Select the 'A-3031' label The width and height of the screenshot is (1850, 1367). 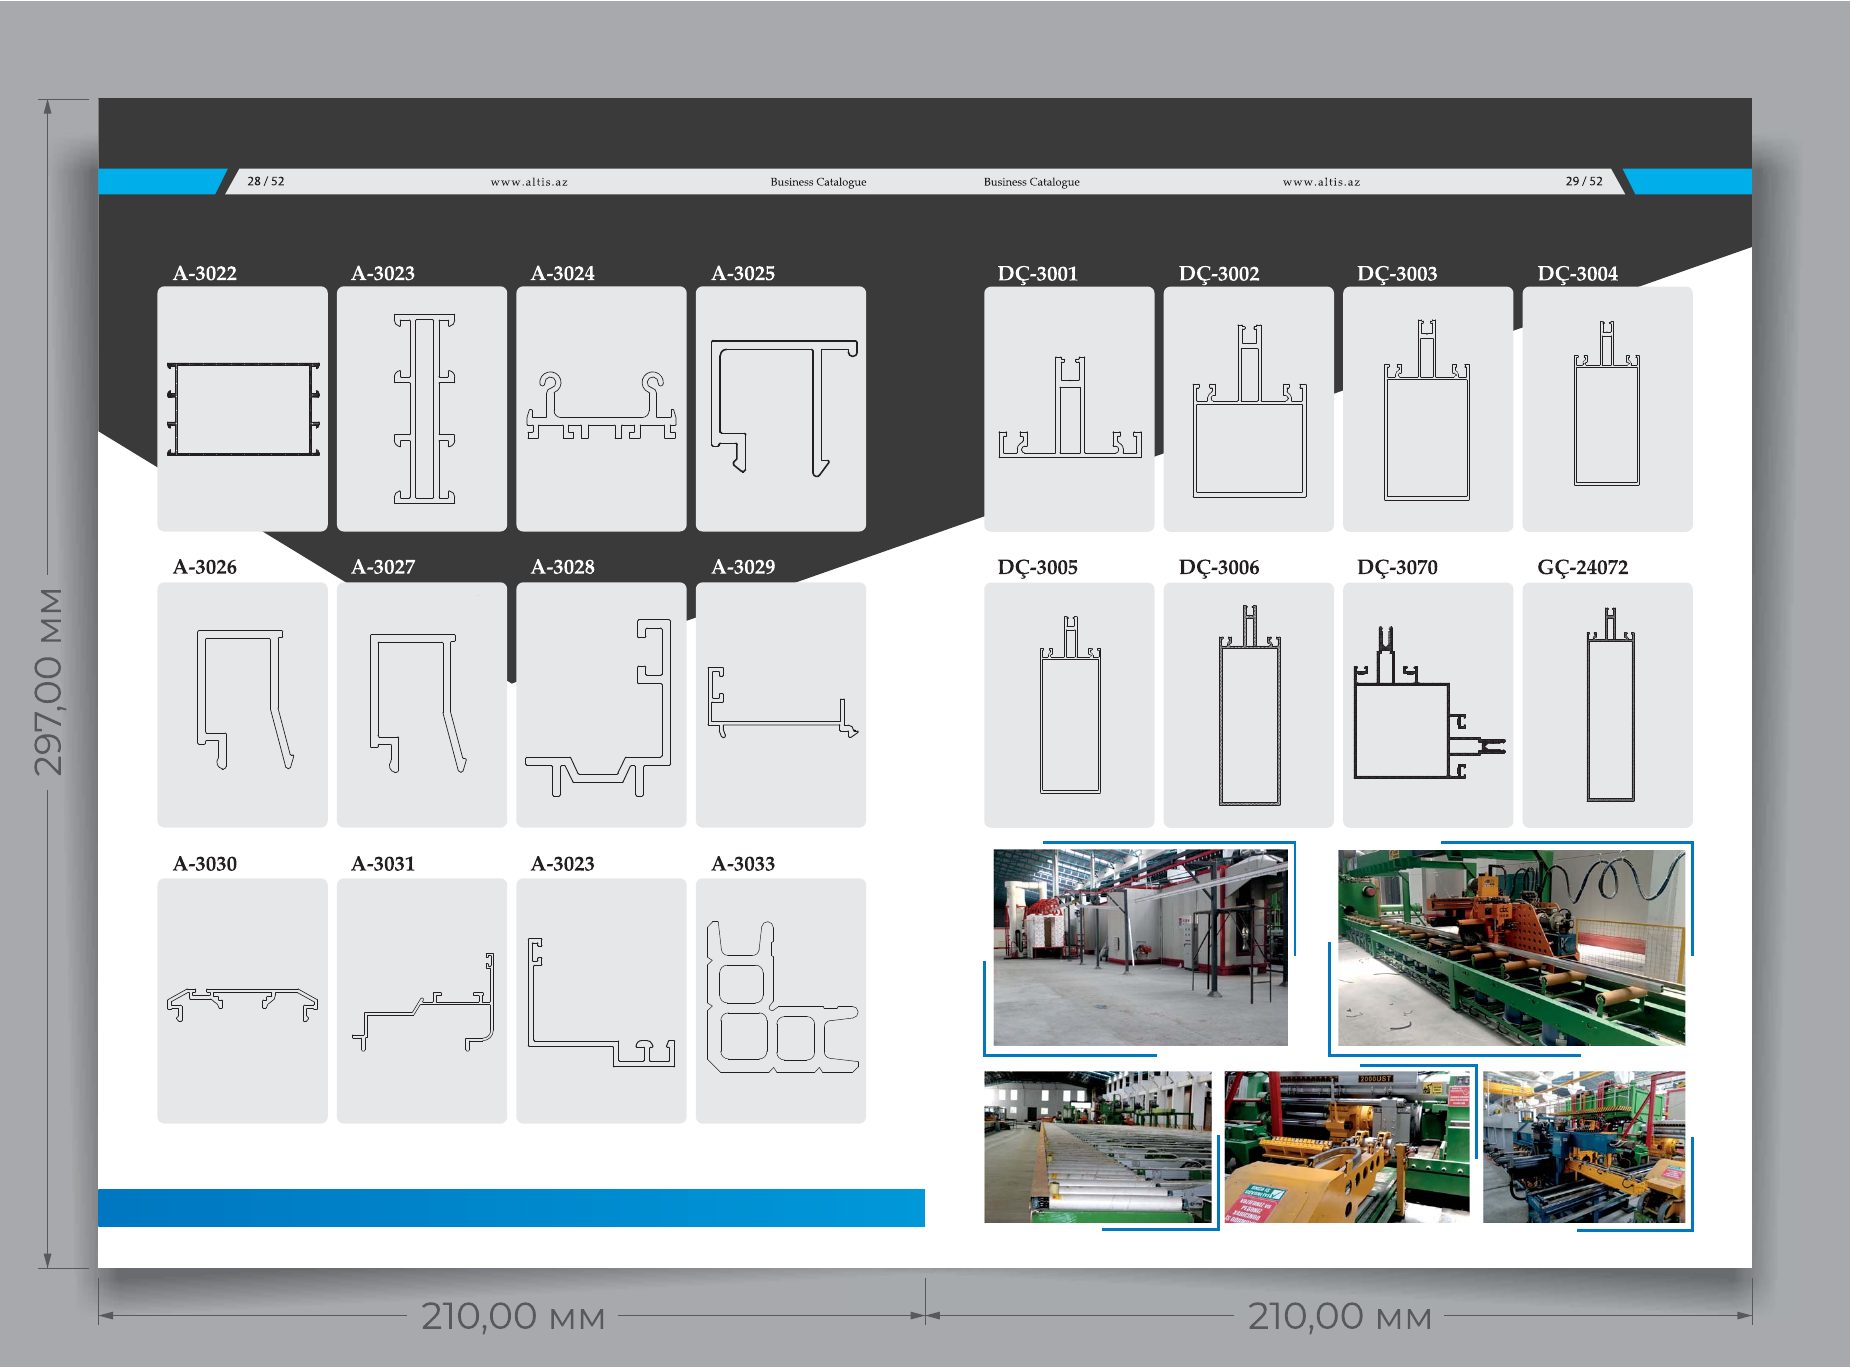[383, 863]
